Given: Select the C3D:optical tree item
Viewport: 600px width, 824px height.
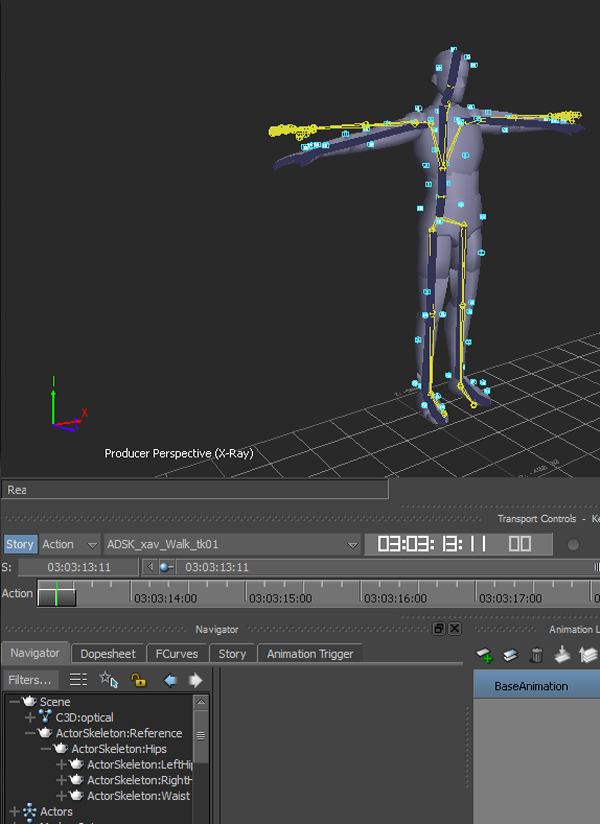Looking at the screenshot, I should [x=85, y=717].
